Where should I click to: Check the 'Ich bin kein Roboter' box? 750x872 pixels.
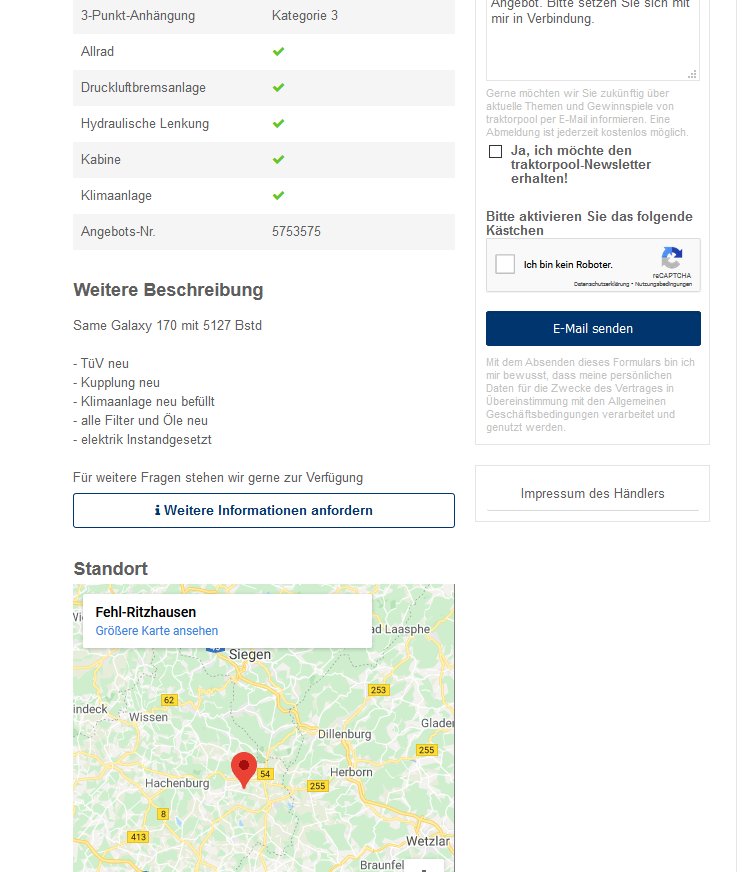pos(506,265)
